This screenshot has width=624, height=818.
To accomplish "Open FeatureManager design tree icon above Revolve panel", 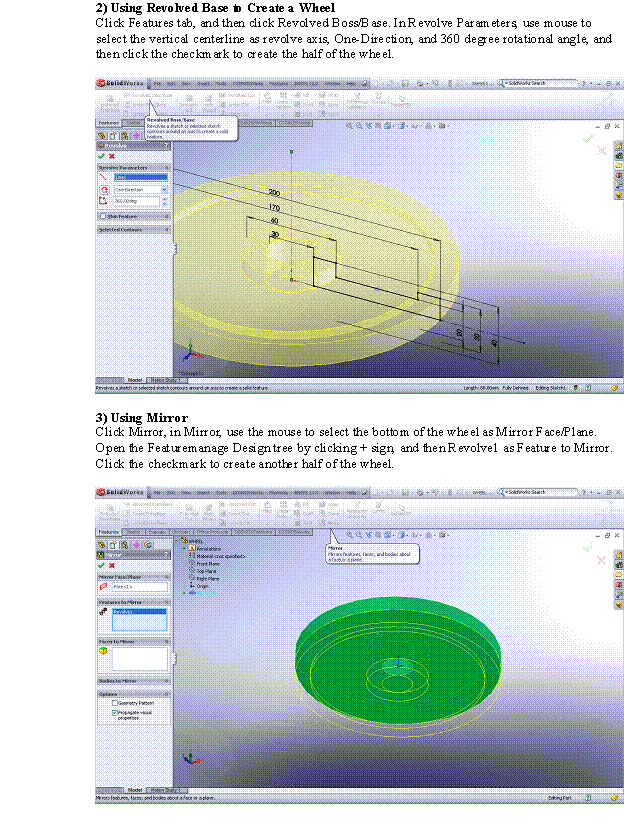I will 102,136.
